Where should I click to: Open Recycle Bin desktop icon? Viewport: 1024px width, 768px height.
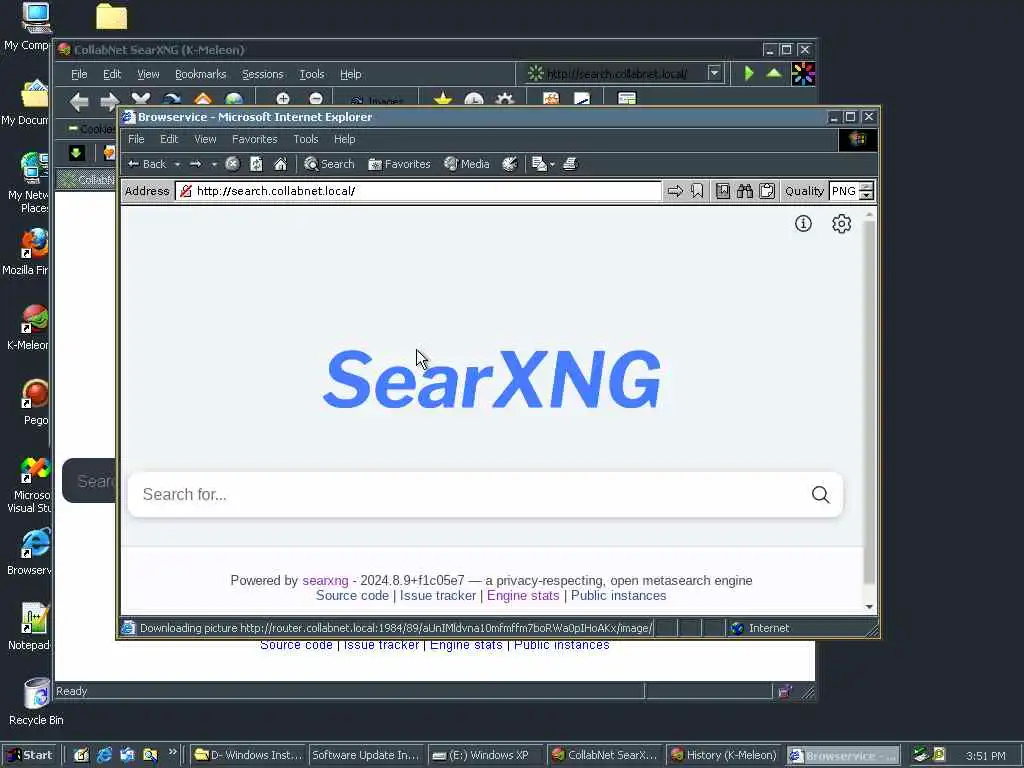point(36,701)
